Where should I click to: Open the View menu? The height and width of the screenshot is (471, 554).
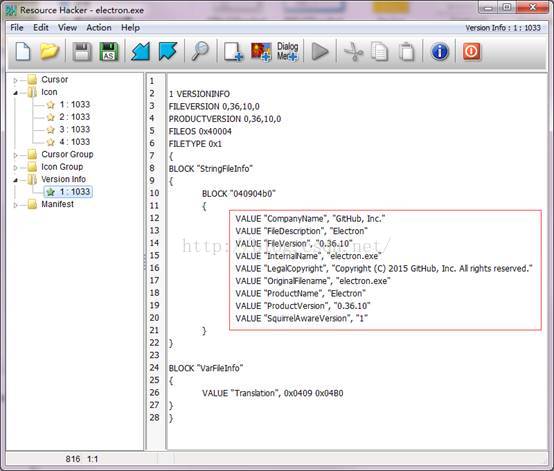click(67, 28)
